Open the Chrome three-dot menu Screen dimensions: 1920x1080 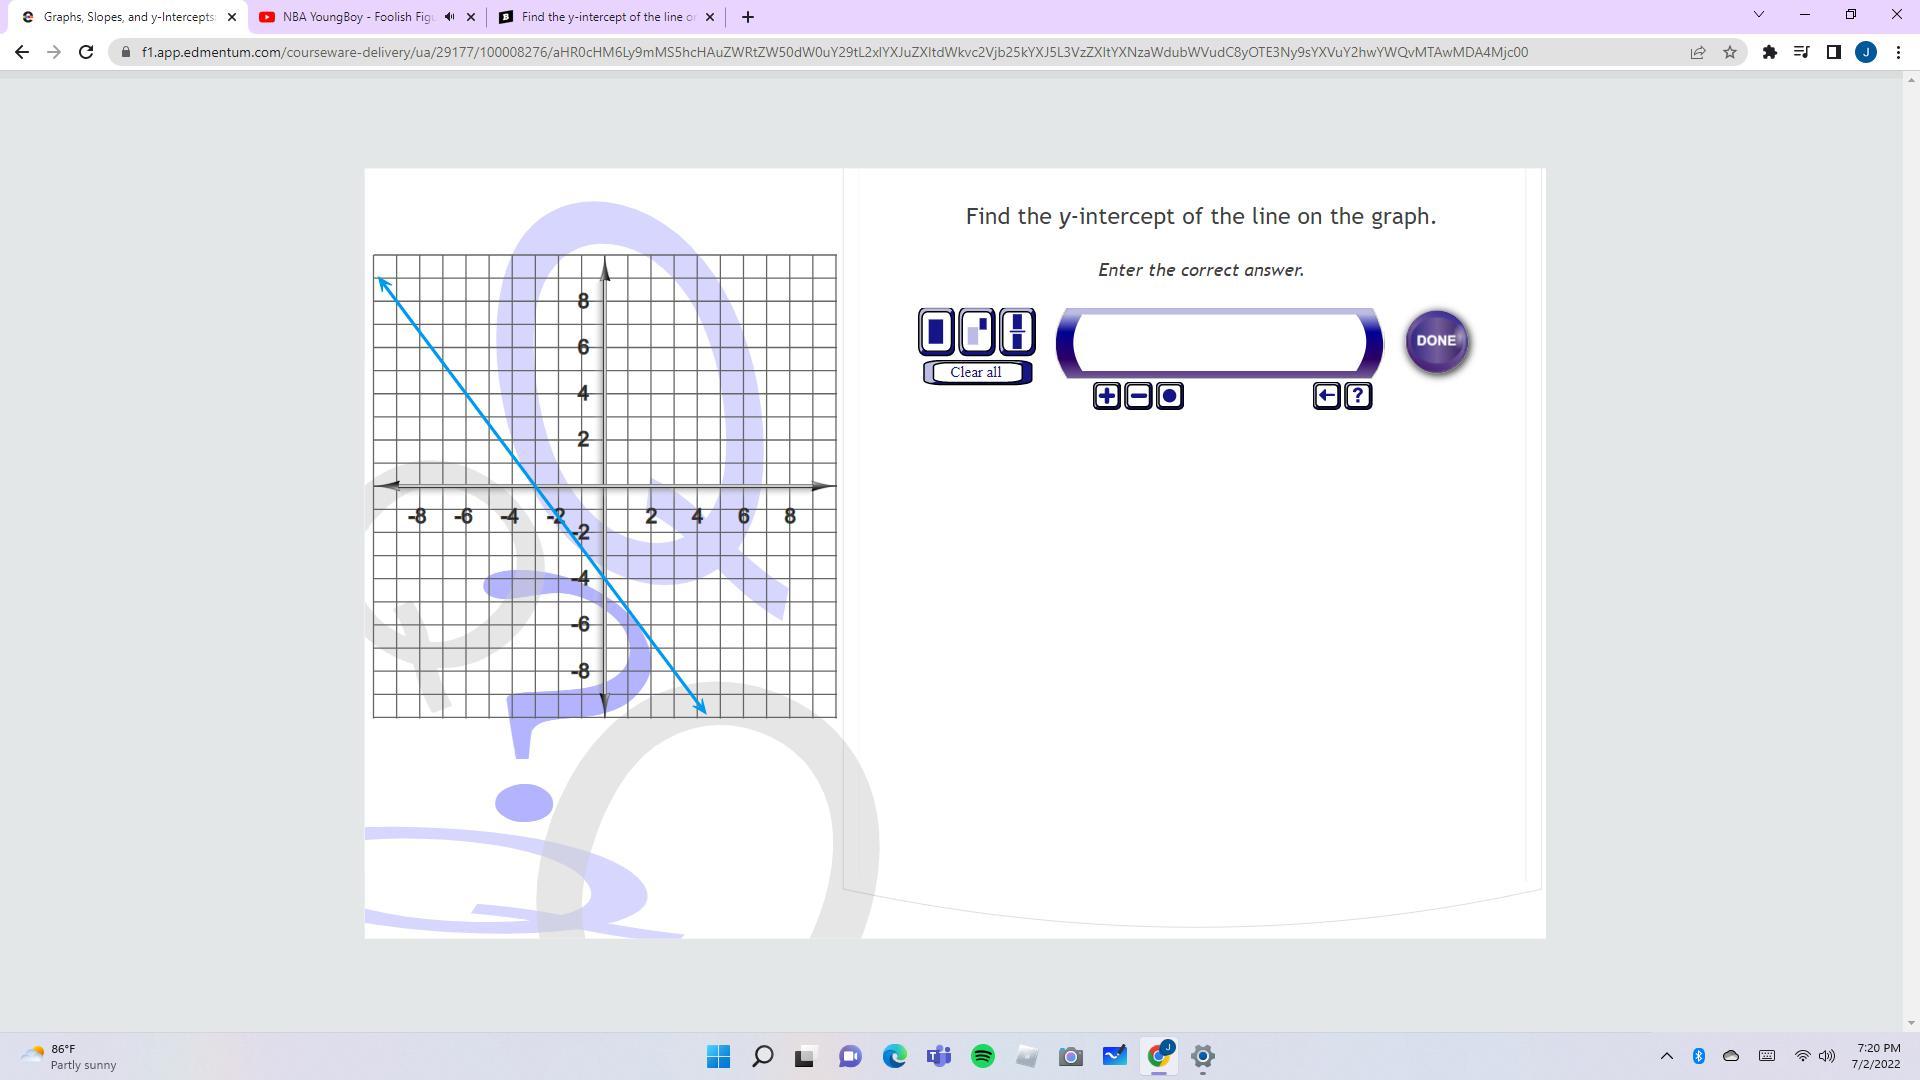pos(1898,52)
